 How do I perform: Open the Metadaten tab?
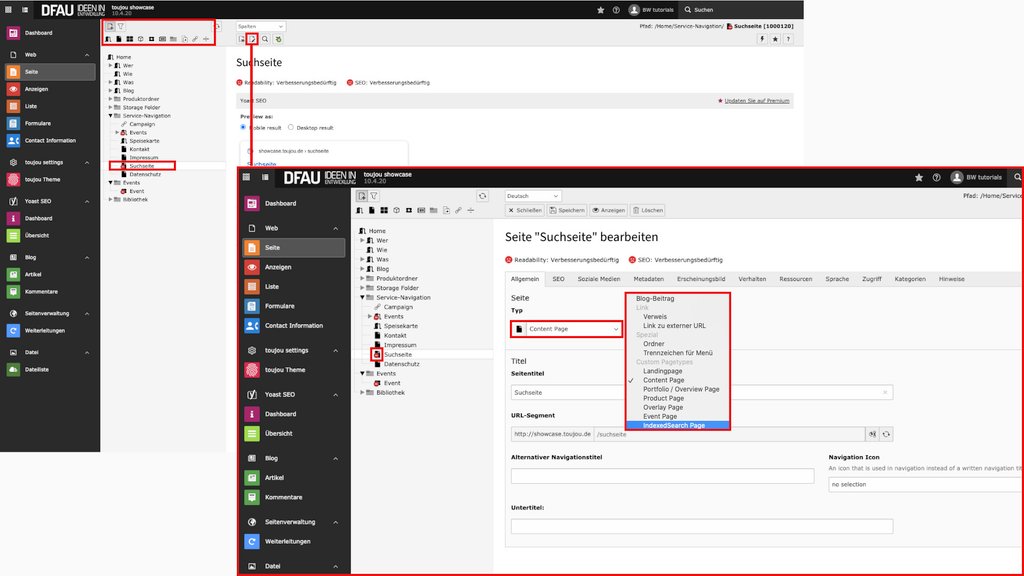(648, 279)
